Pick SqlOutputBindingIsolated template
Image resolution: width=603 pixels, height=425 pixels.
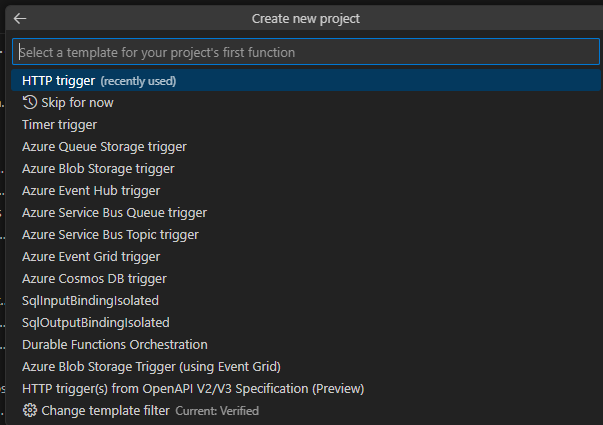click(95, 323)
